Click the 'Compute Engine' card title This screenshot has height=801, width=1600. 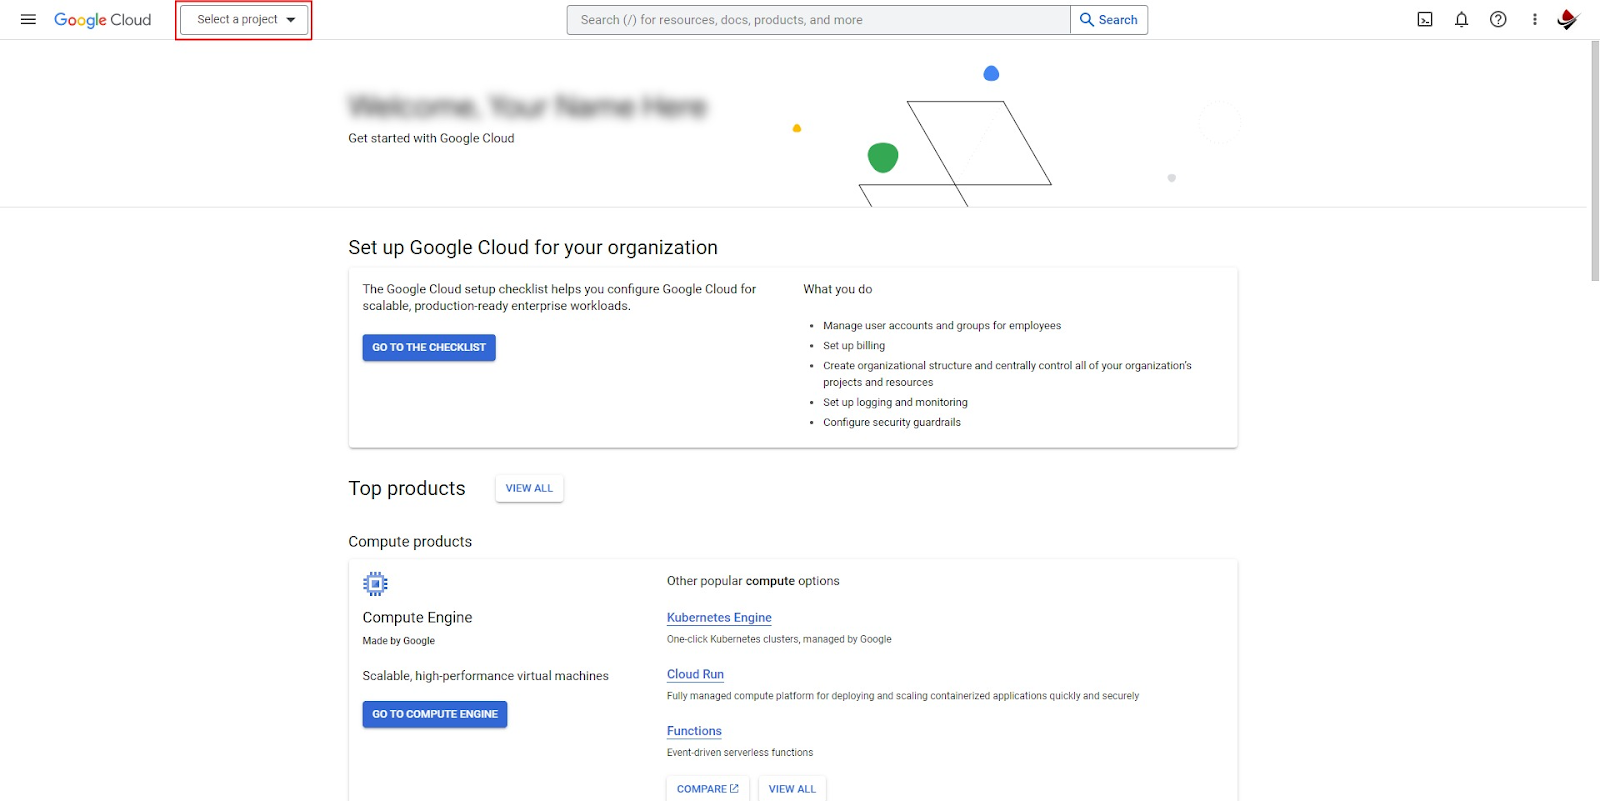(x=417, y=618)
